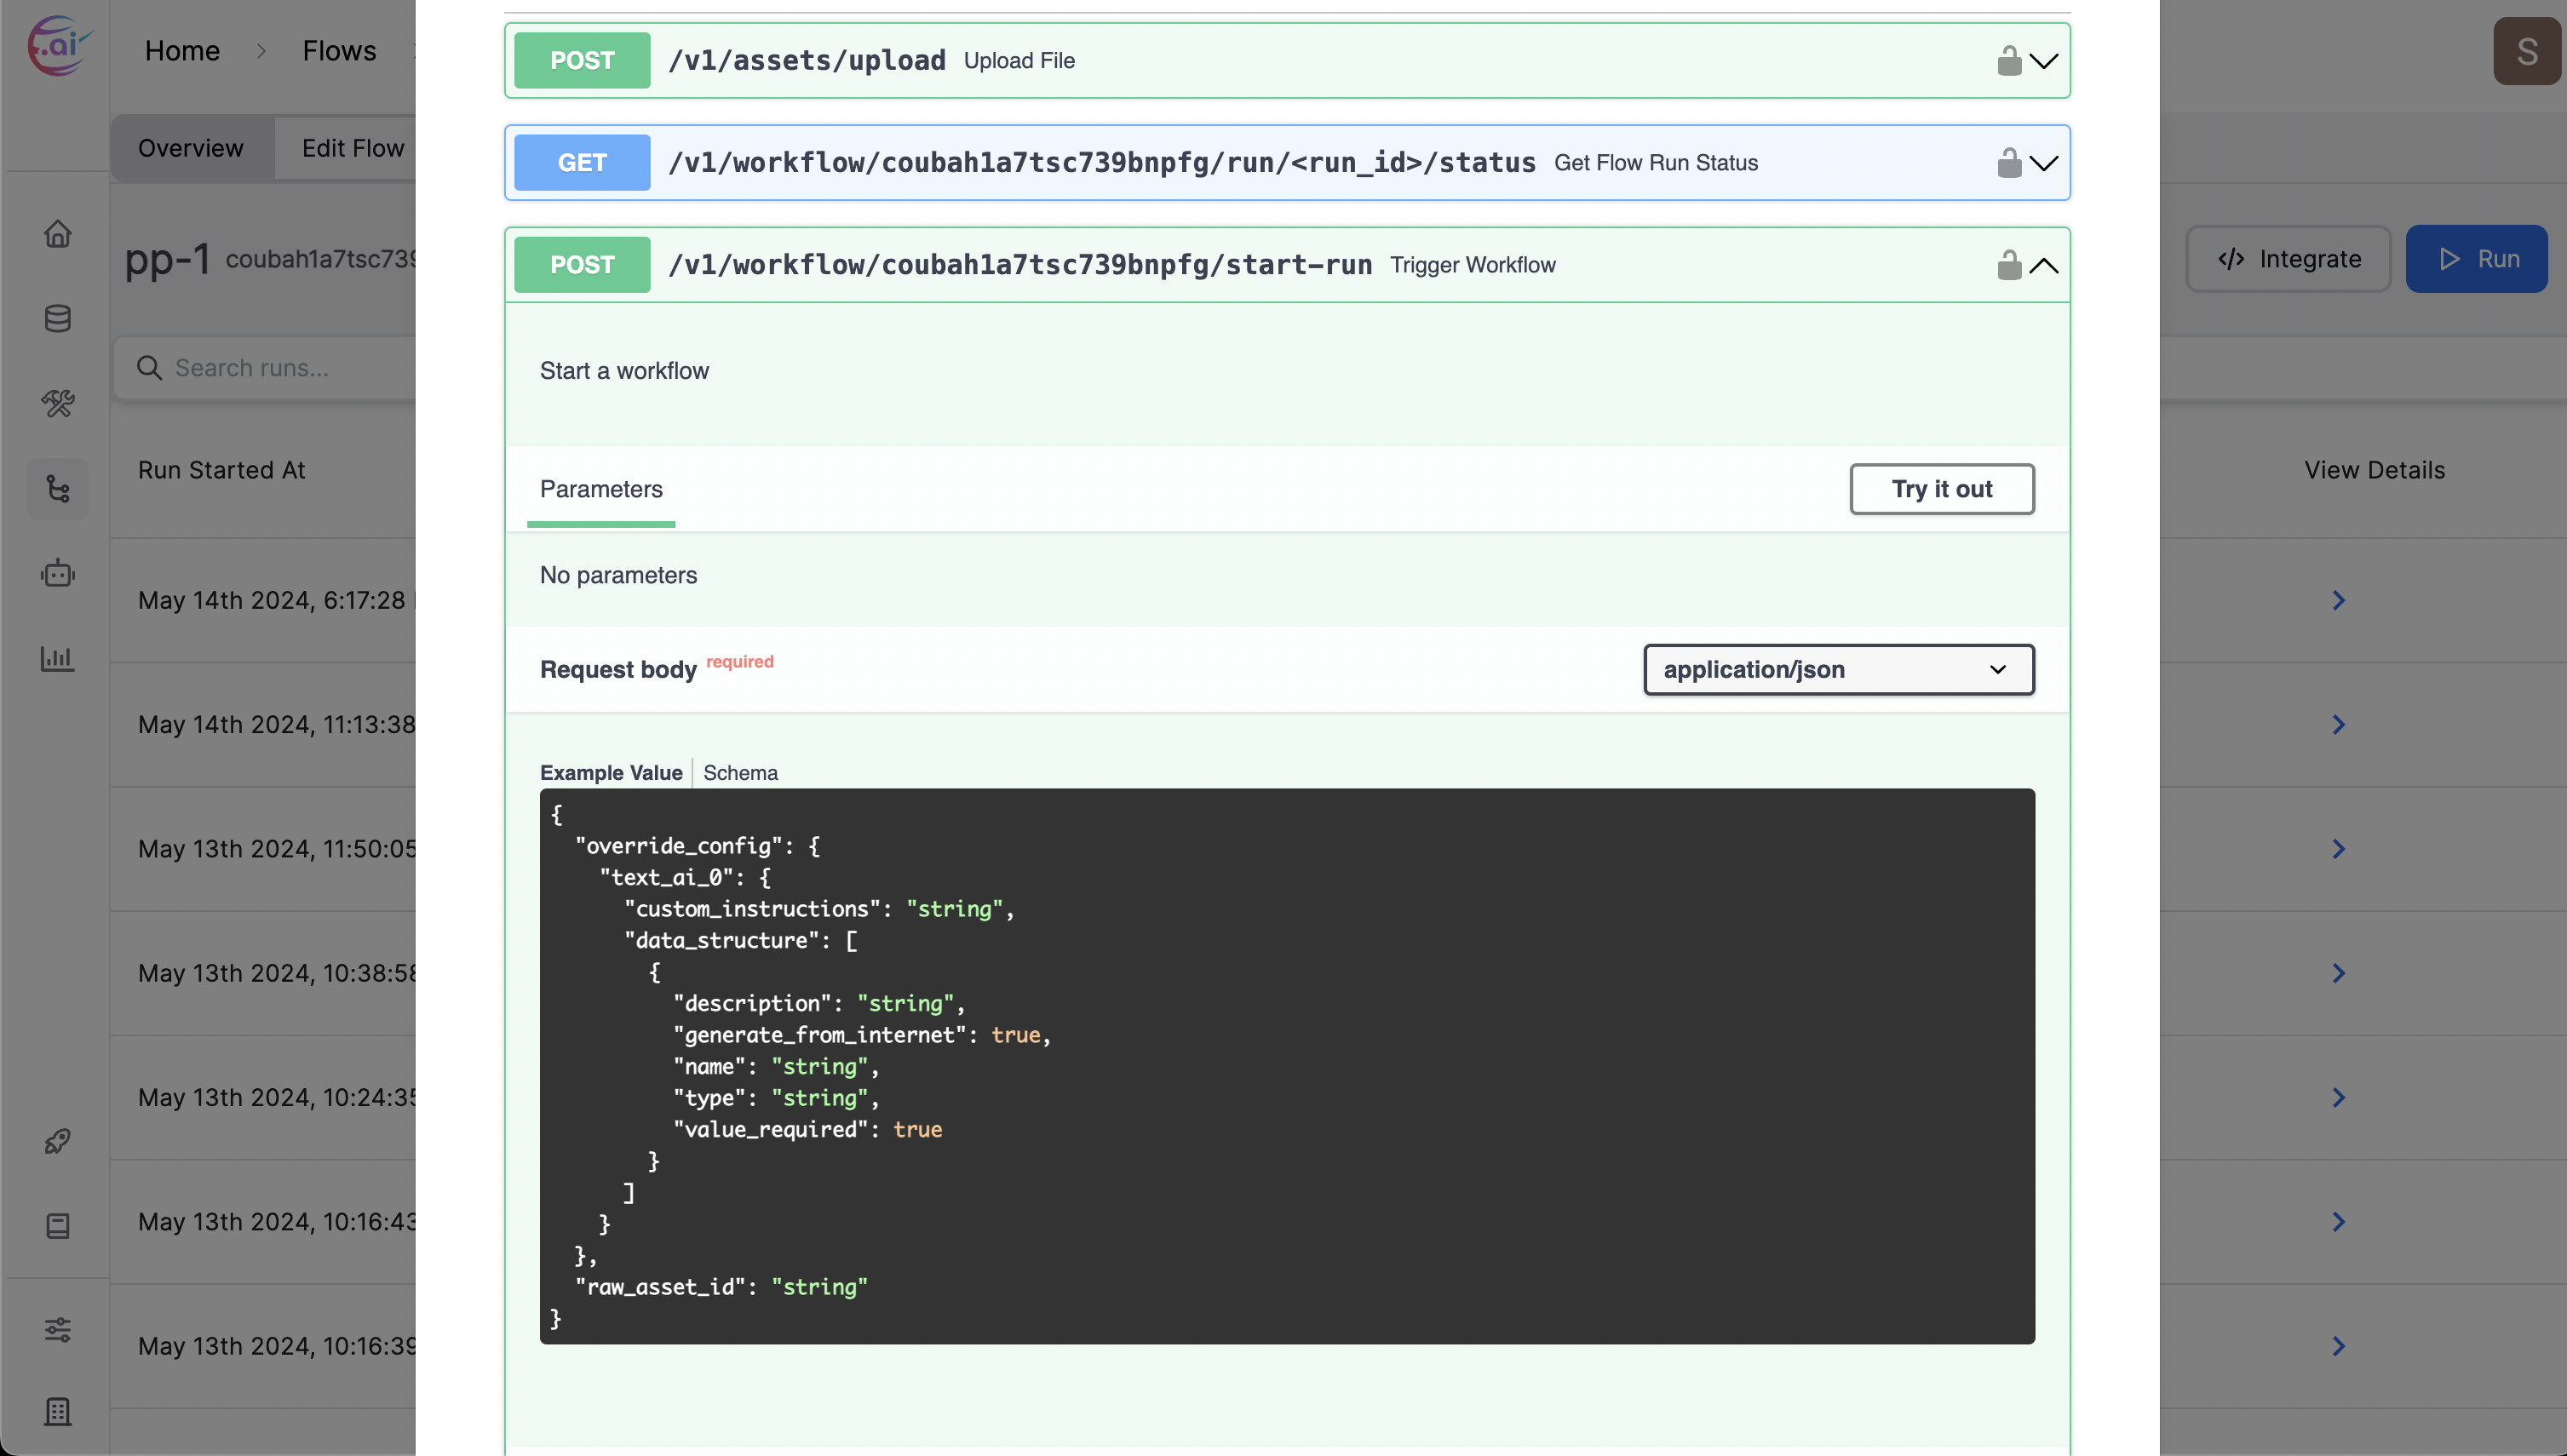Open the sliders settings icon in sidebar
The width and height of the screenshot is (2567, 1456).
[58, 1329]
